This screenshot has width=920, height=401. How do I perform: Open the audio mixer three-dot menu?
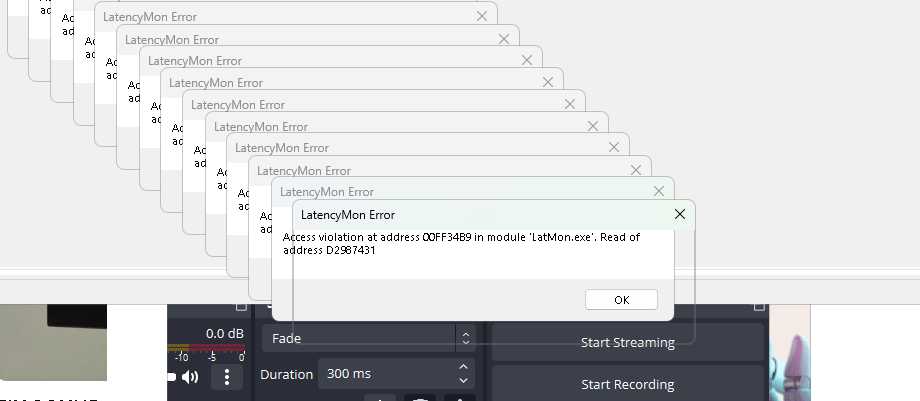[x=227, y=377]
